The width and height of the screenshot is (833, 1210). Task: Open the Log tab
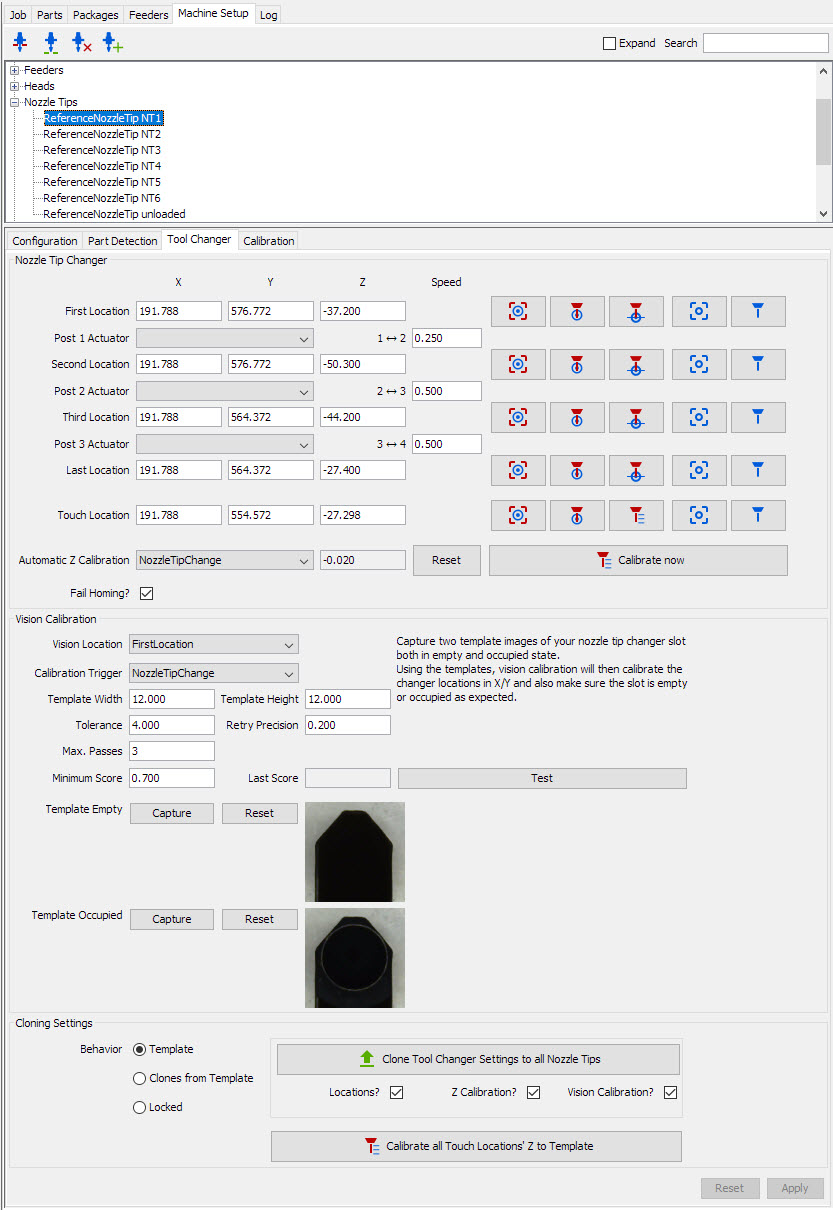(x=268, y=15)
